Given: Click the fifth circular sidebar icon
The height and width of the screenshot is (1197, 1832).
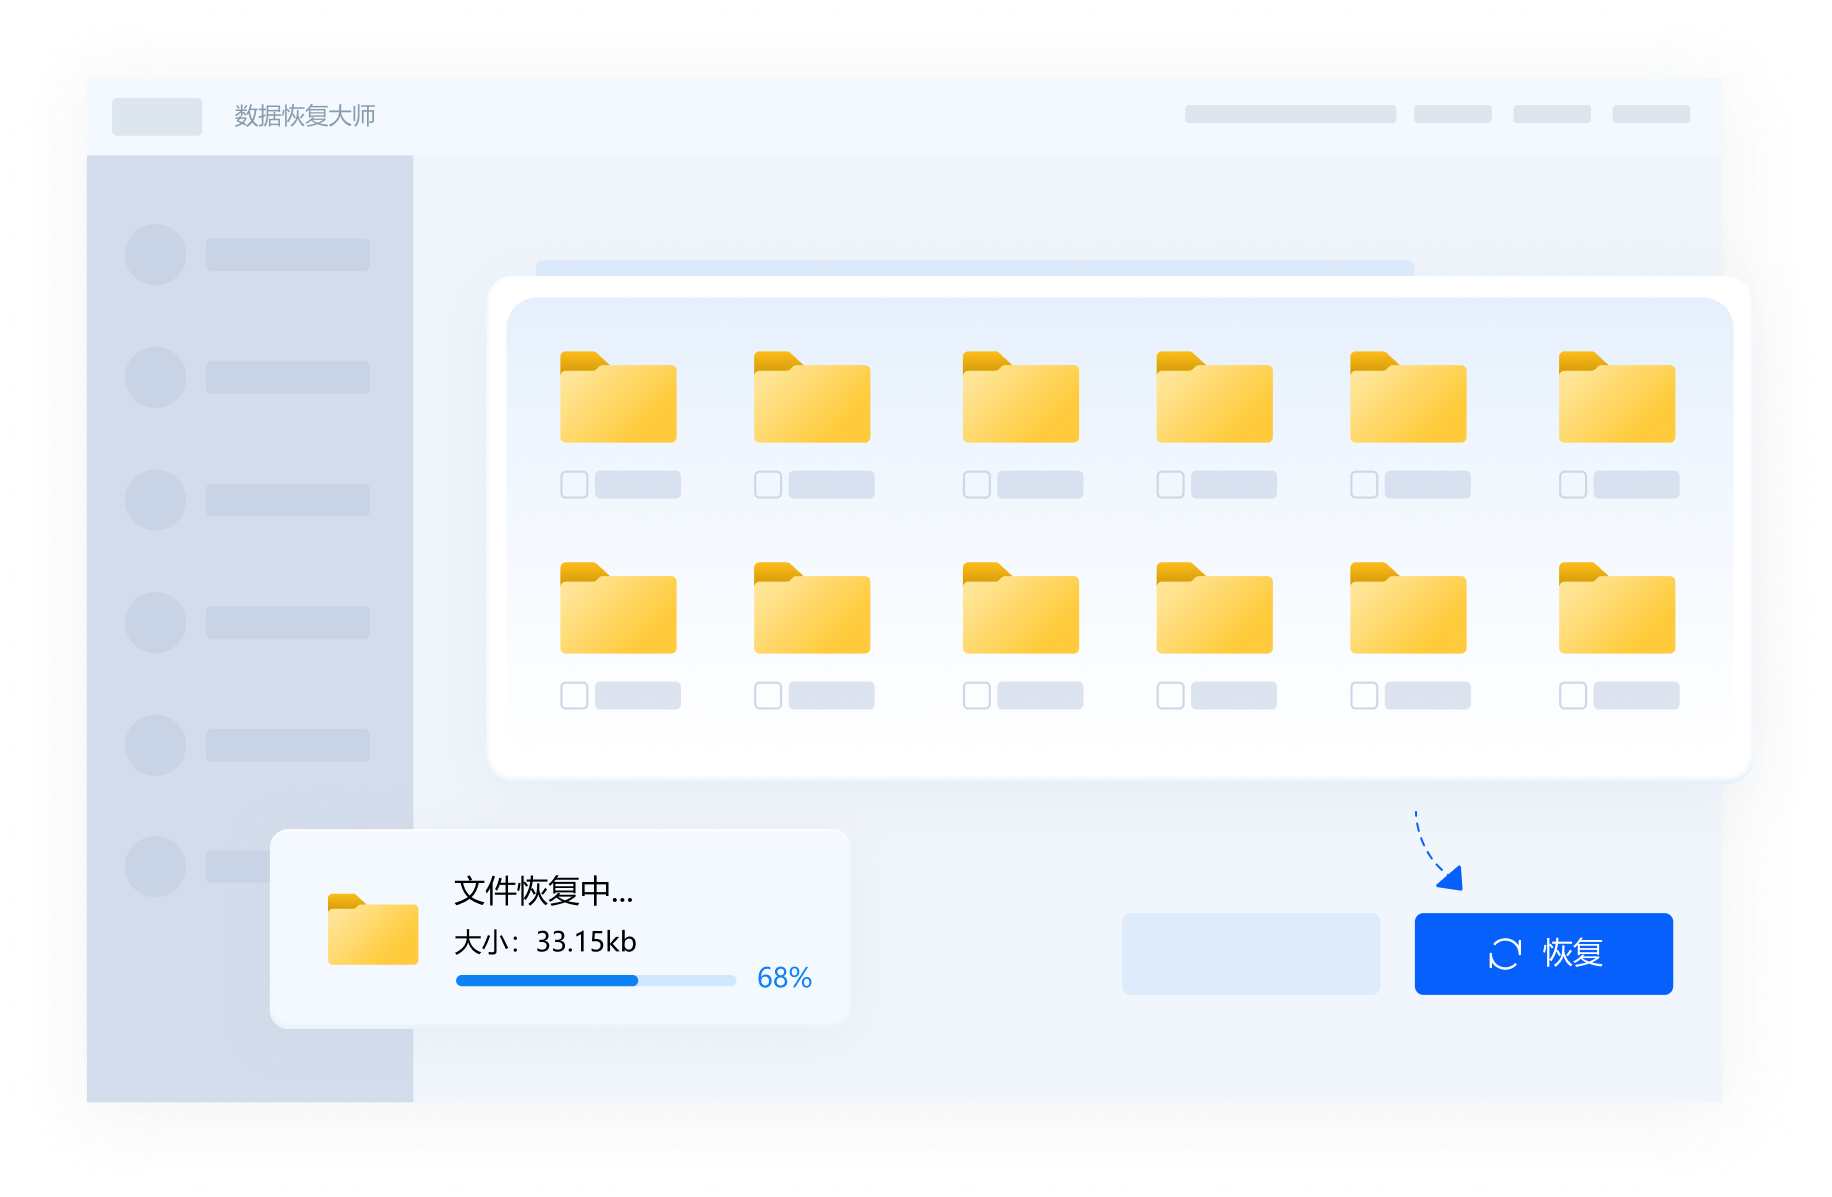Looking at the screenshot, I should pos(155,745).
